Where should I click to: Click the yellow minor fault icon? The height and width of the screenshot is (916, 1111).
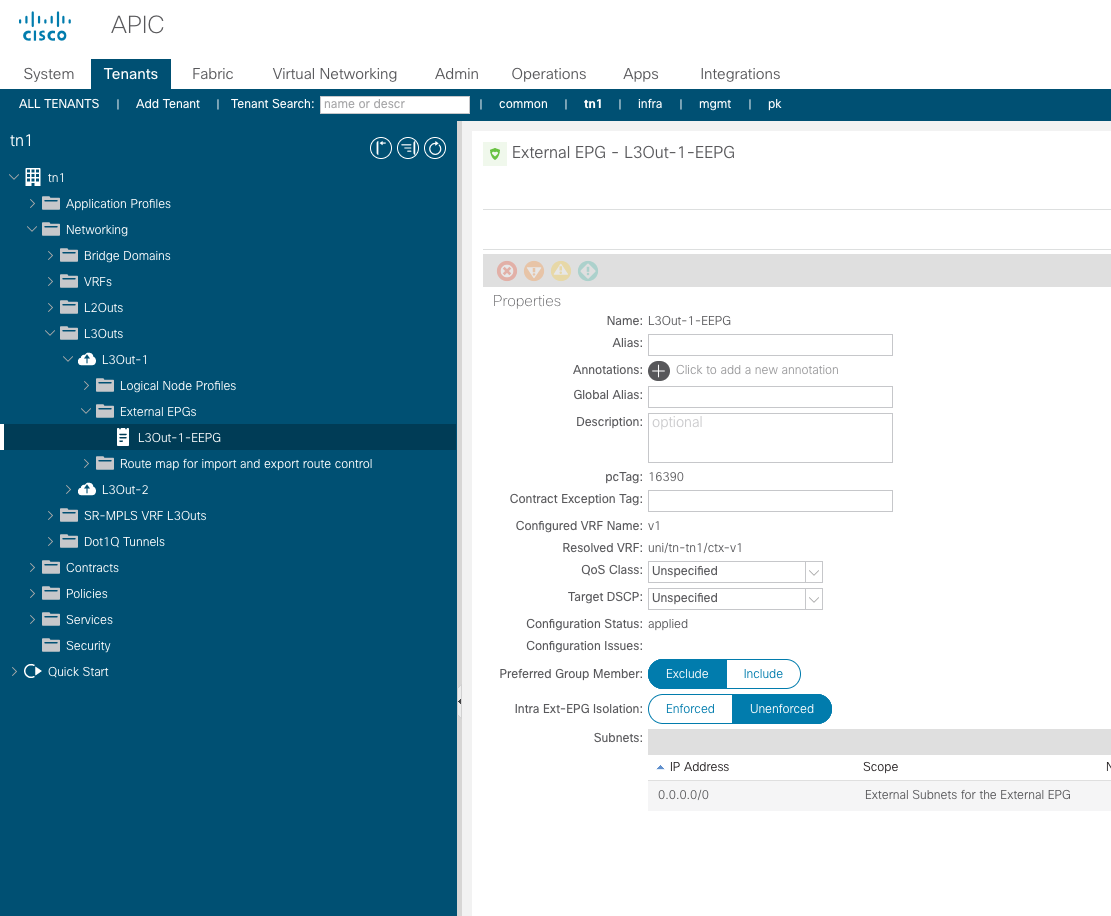coord(561,271)
